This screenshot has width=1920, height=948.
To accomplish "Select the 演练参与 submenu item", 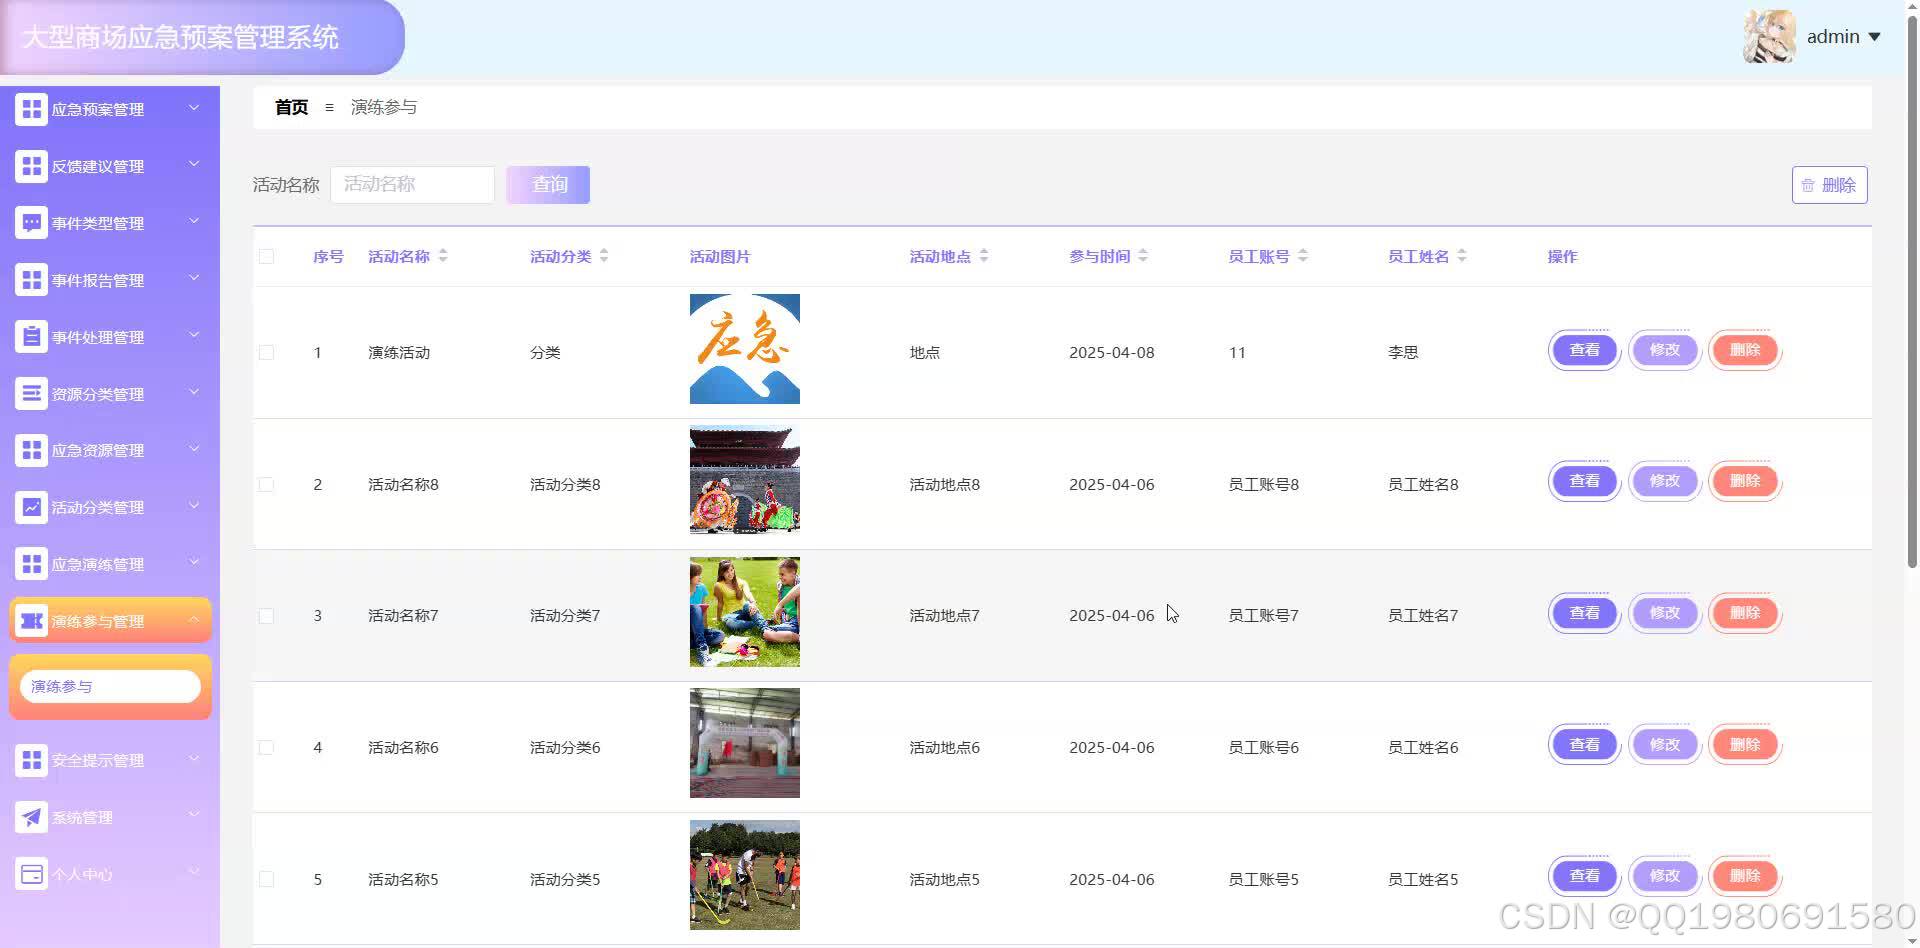I will point(110,686).
